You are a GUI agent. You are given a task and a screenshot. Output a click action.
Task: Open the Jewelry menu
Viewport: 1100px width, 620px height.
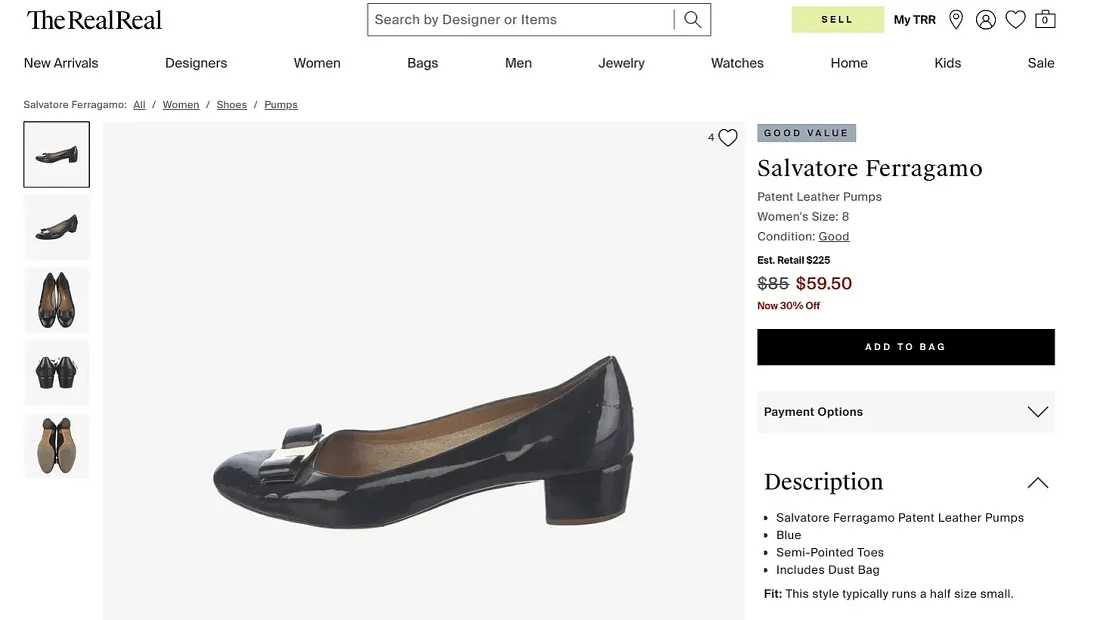click(621, 63)
